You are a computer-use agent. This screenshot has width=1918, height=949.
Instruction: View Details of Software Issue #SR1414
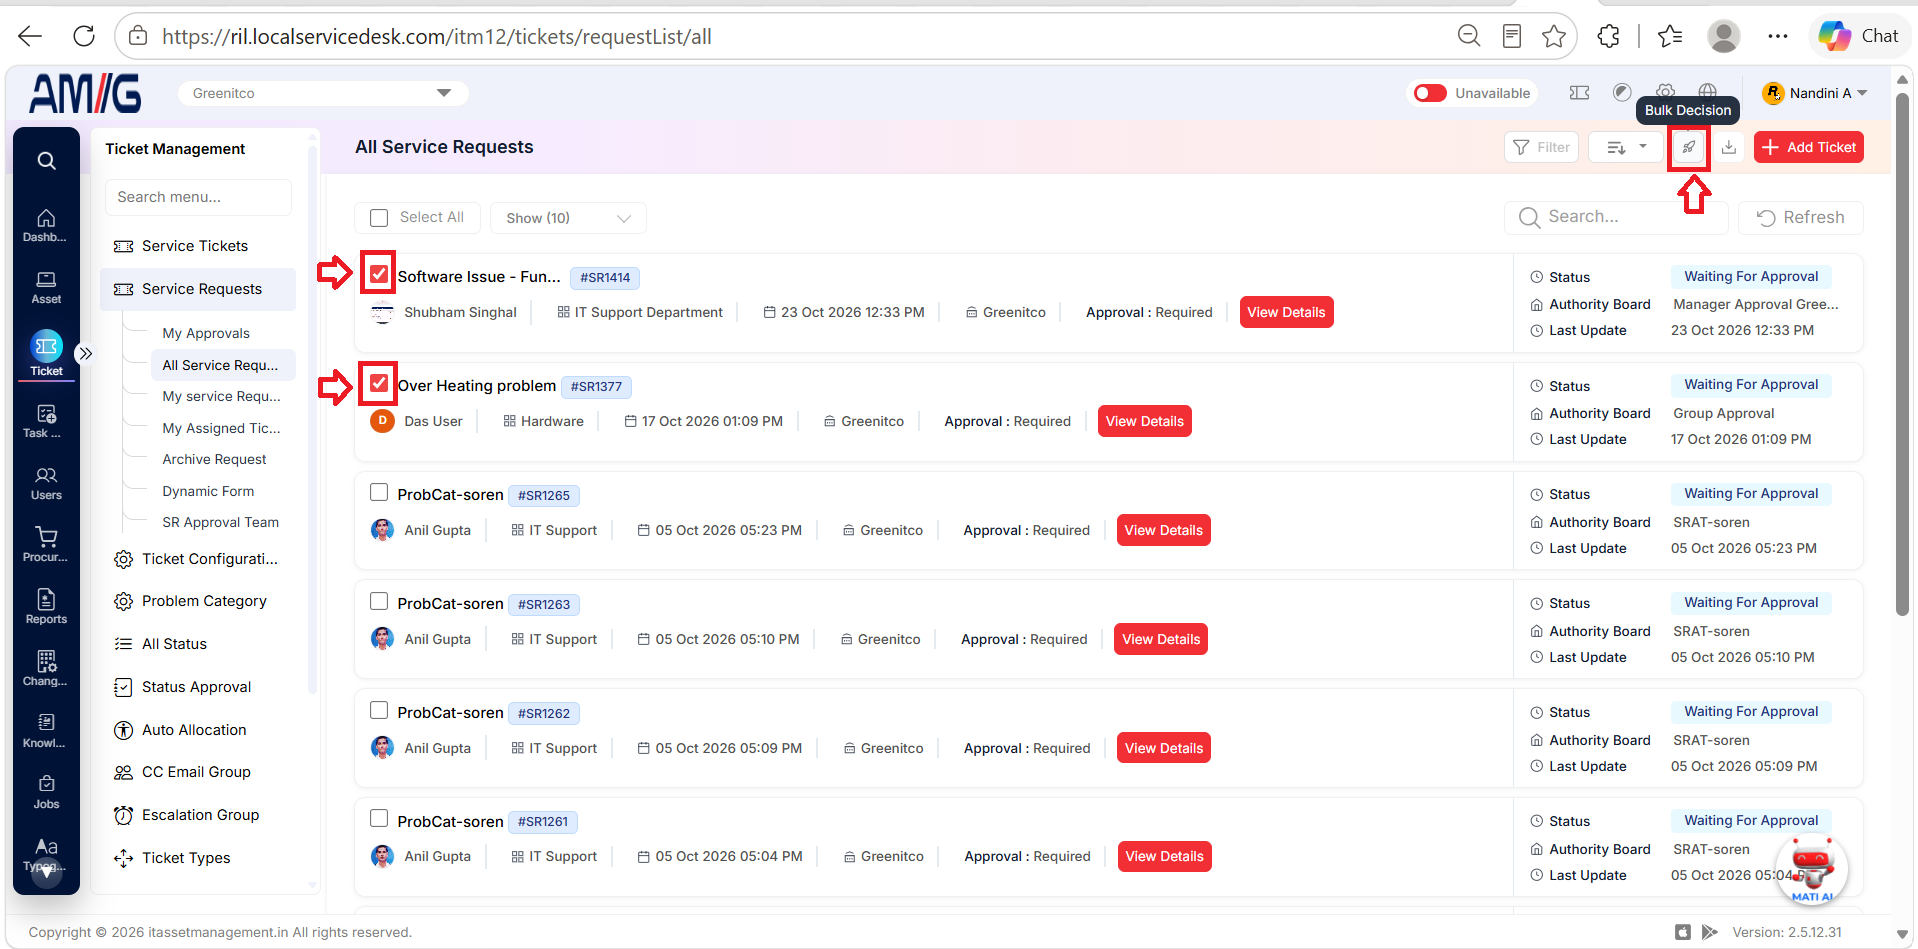click(x=1286, y=312)
